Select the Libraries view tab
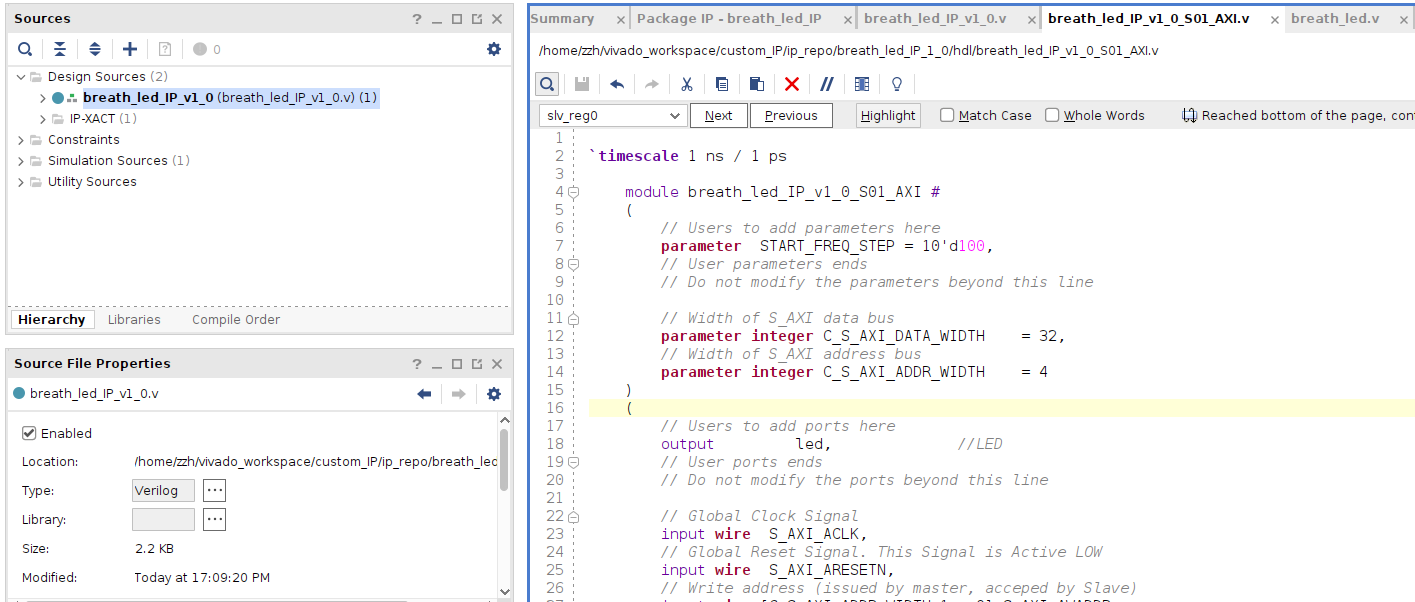The width and height of the screenshot is (1415, 602). click(x=134, y=320)
